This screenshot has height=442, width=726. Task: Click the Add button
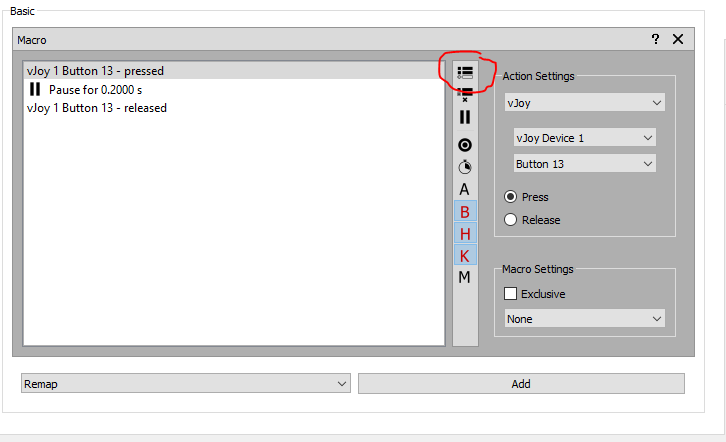[521, 384]
